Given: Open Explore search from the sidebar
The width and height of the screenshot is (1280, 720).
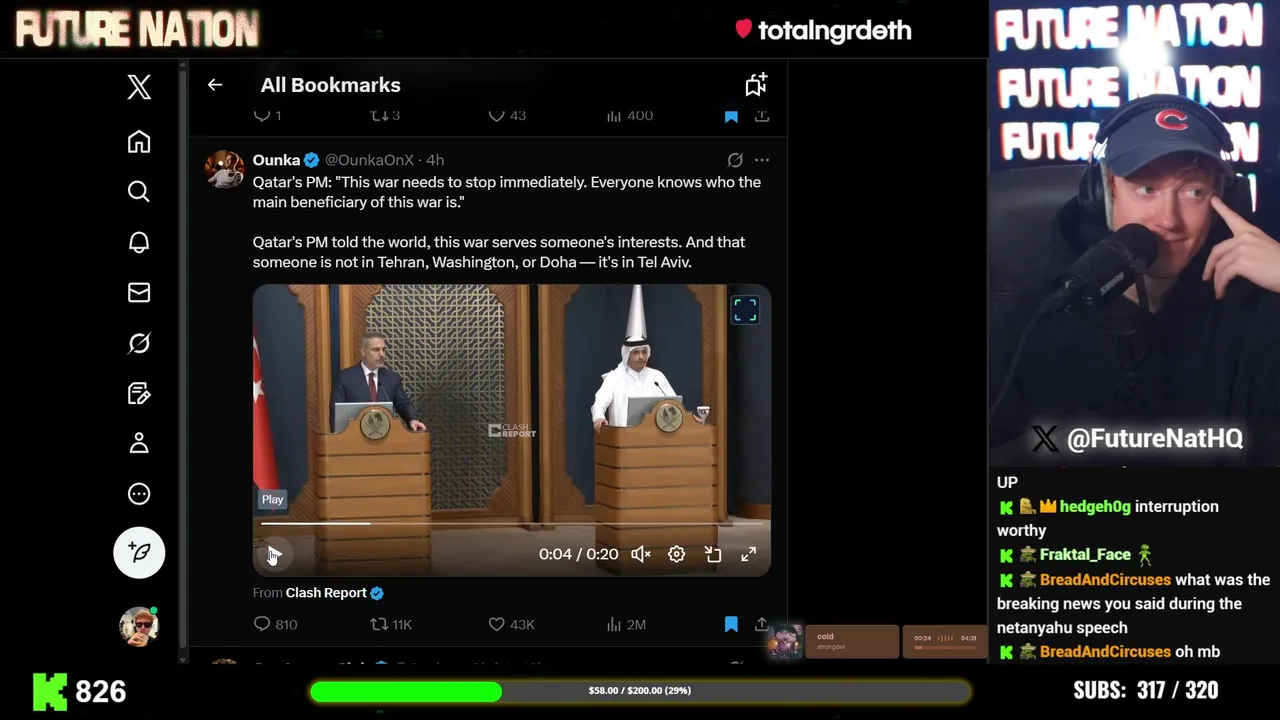Looking at the screenshot, I should coord(139,191).
